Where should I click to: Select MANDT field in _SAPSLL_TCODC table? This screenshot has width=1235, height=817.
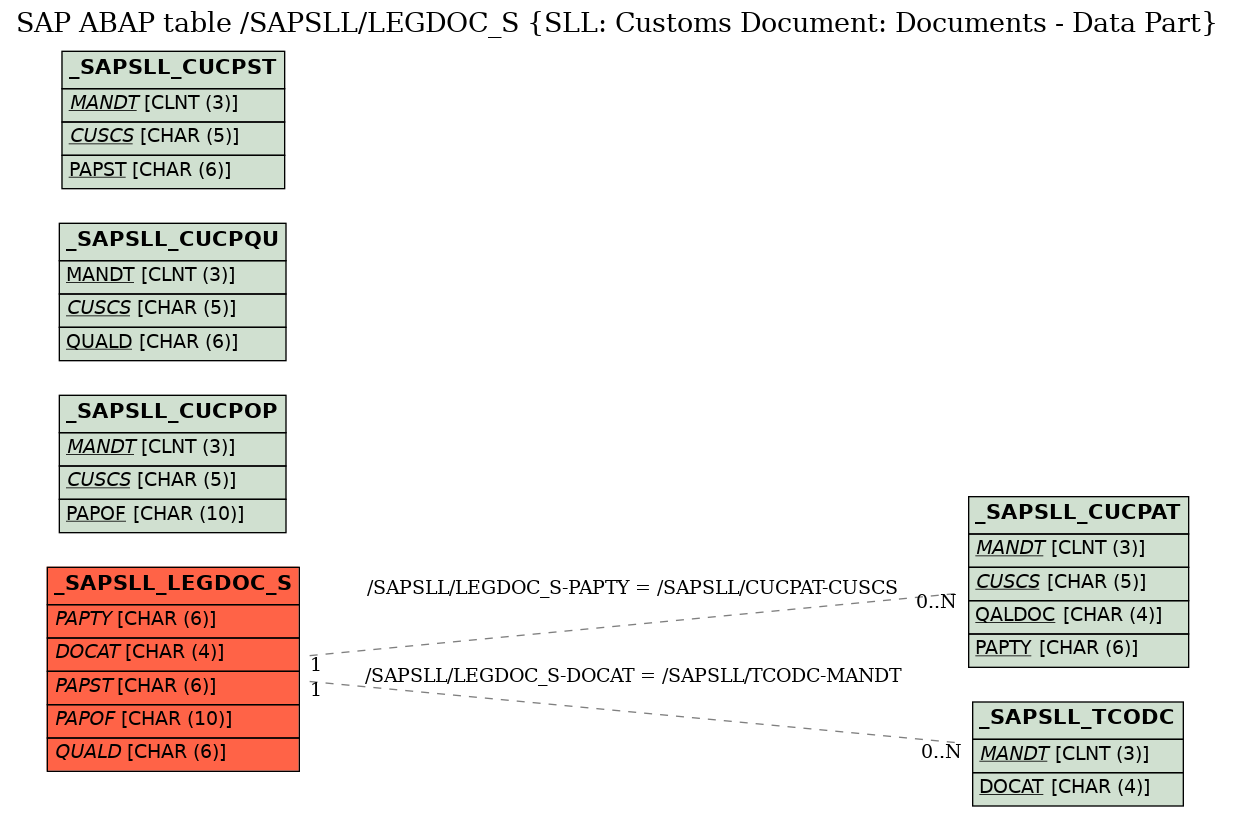tap(1078, 754)
